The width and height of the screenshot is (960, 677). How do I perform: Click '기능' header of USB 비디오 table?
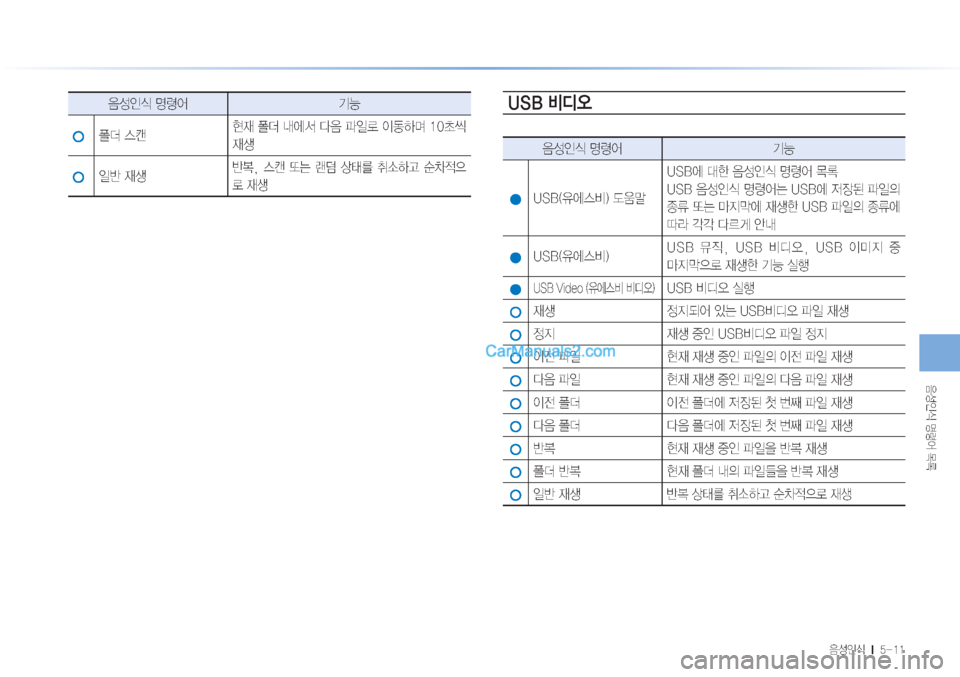point(783,148)
